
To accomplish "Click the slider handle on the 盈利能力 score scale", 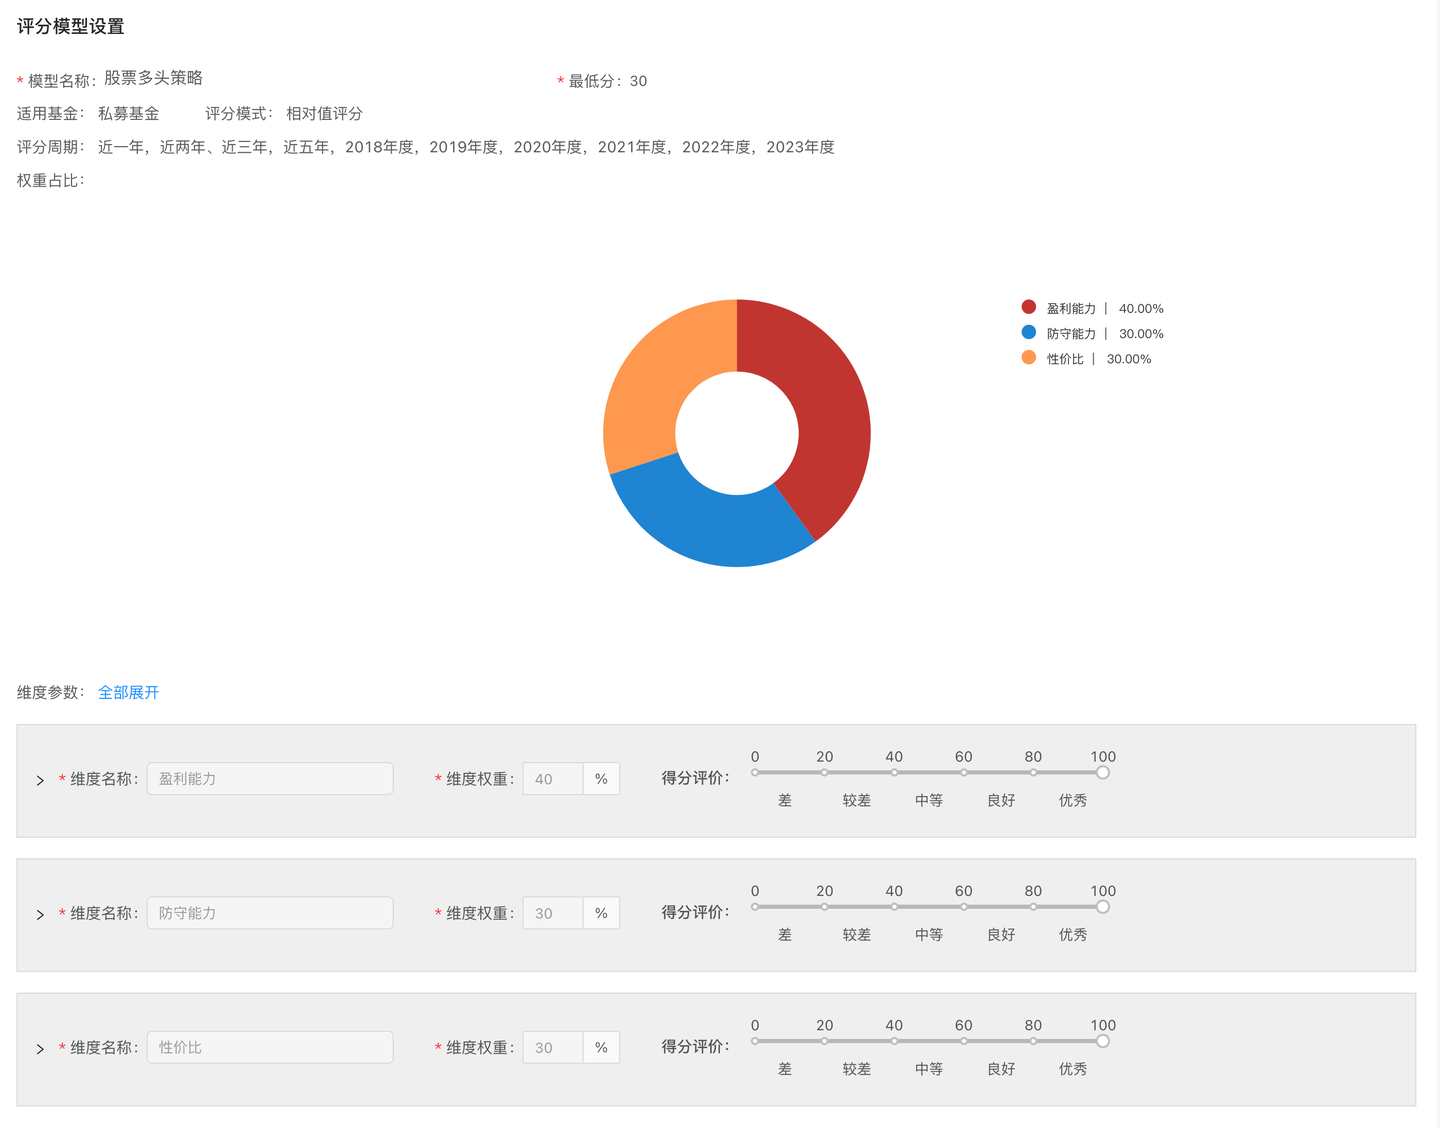I will coord(1103,772).
